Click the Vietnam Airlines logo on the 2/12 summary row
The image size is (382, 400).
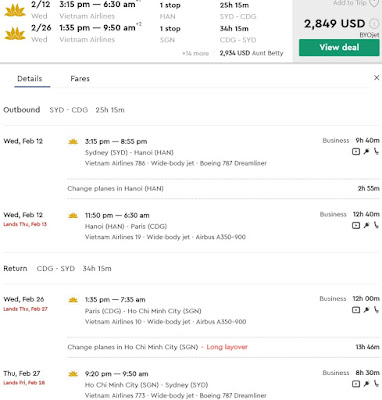click(15, 10)
